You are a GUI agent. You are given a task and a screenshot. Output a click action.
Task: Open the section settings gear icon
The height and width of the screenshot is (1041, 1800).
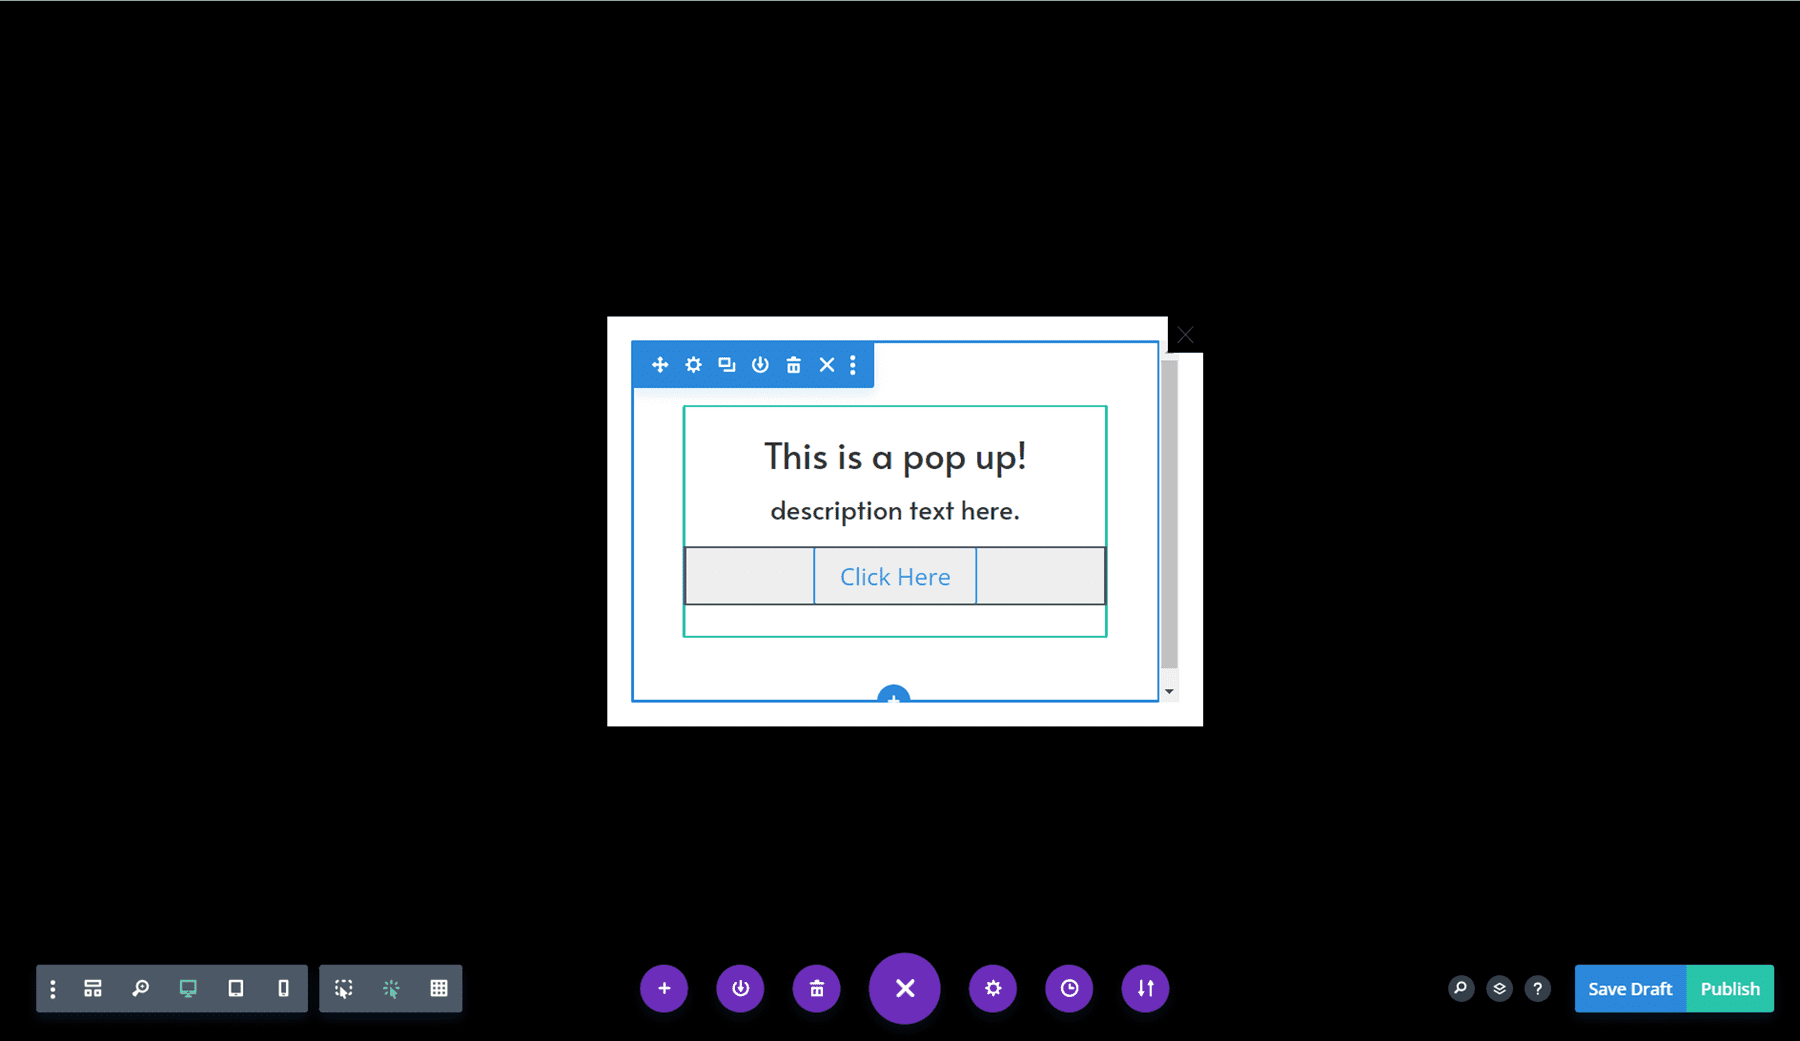coord(693,365)
